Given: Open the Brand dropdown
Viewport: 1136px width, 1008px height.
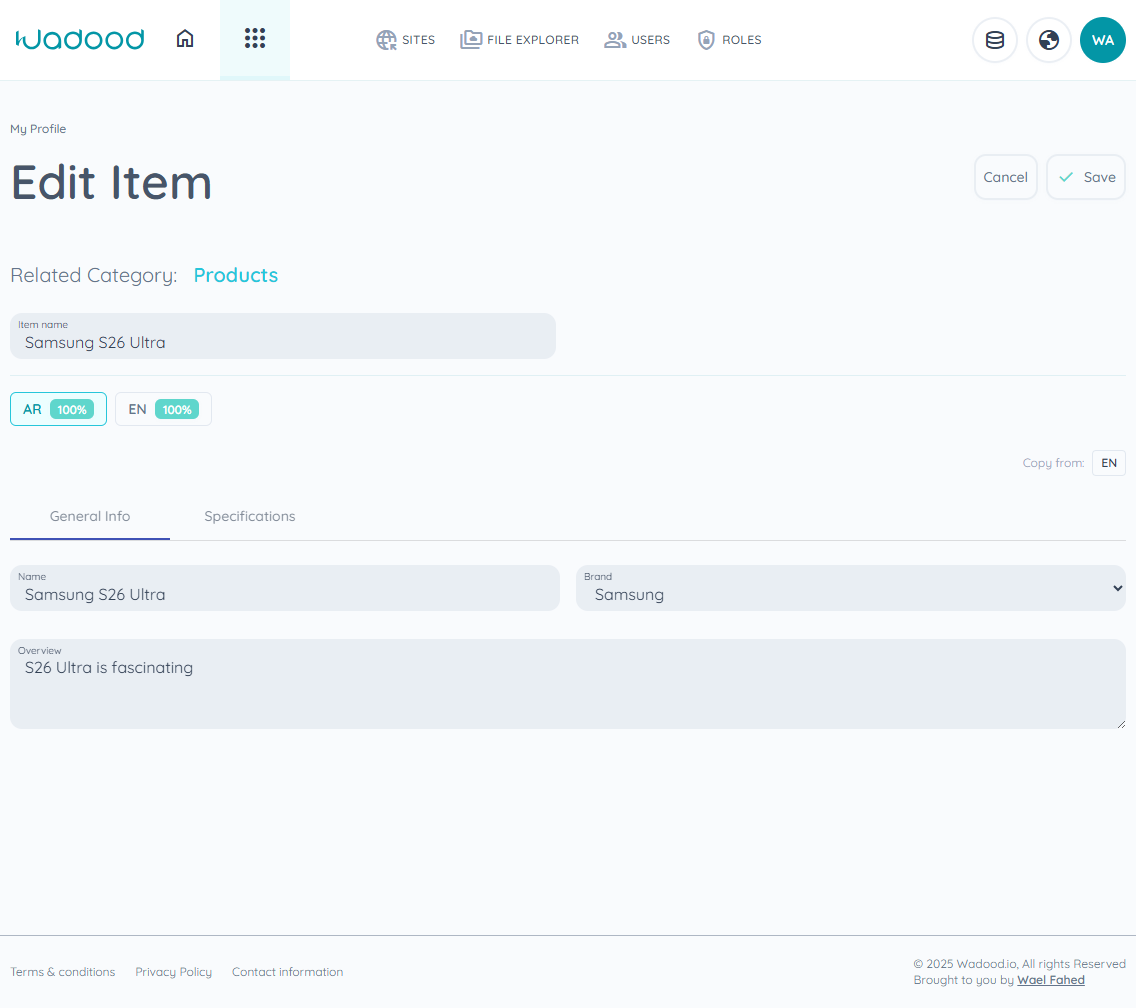Looking at the screenshot, I should [x=851, y=588].
